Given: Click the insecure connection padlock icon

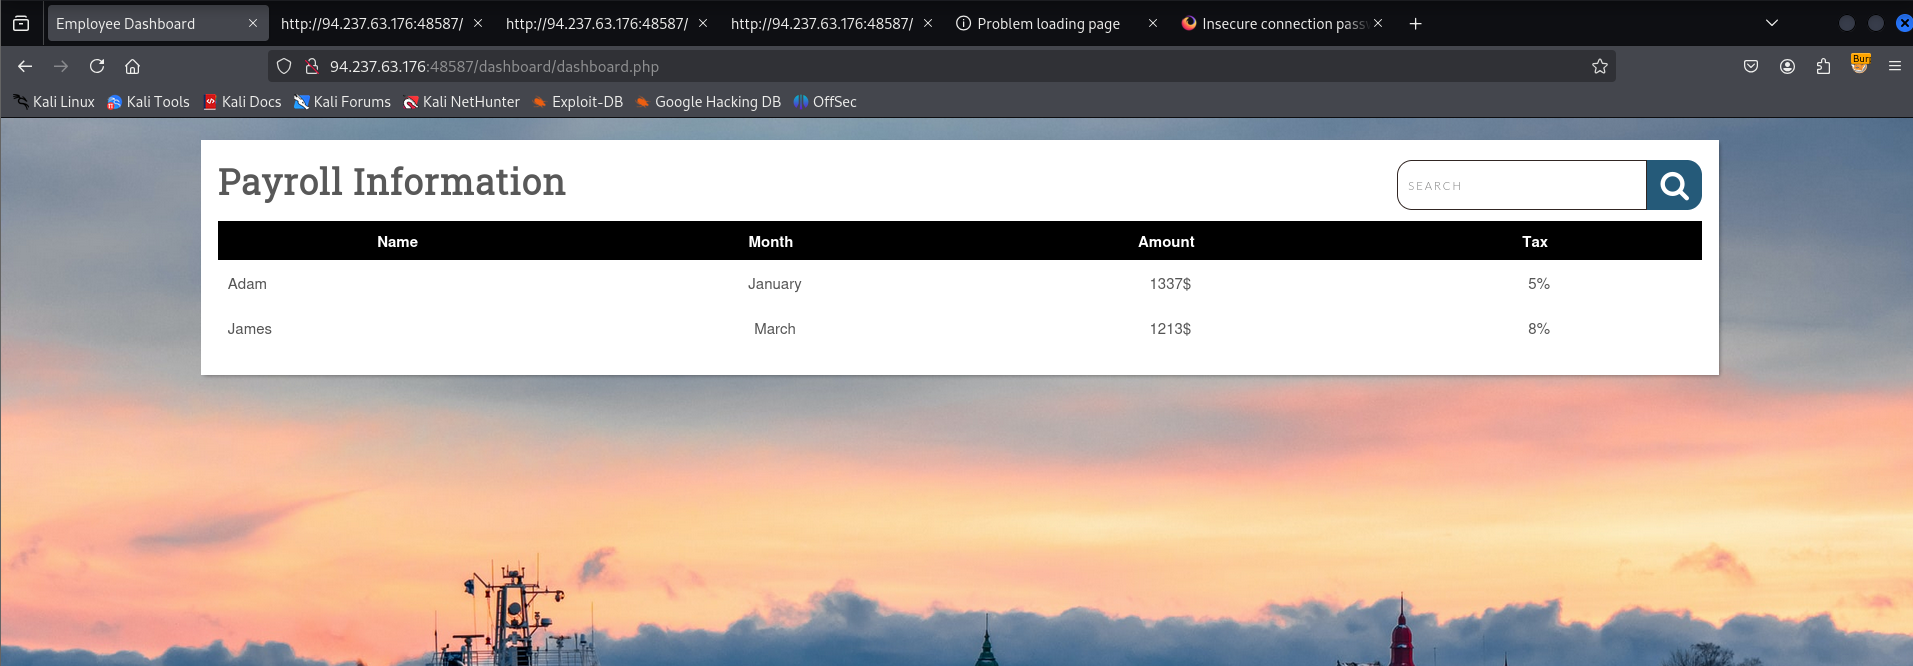Looking at the screenshot, I should point(311,66).
